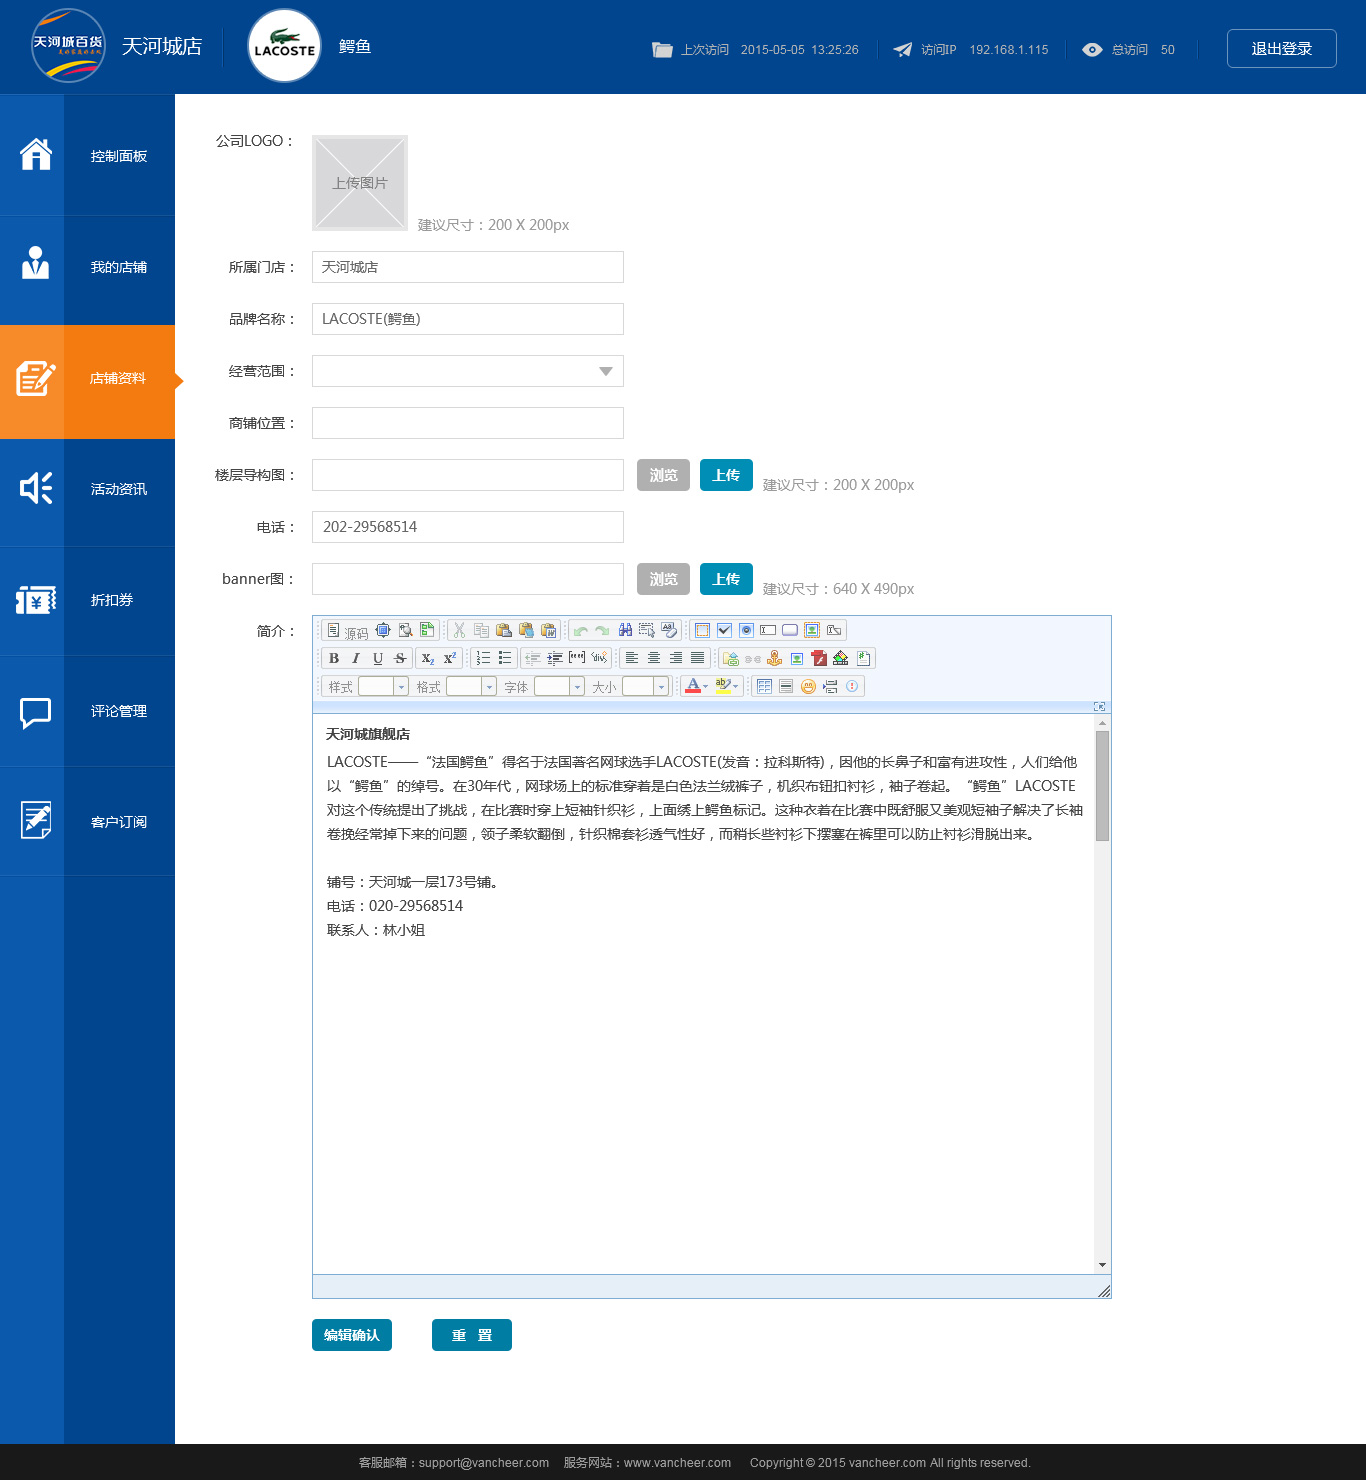Click the anchor icon in toolbar
The image size is (1366, 1480).
click(x=775, y=658)
